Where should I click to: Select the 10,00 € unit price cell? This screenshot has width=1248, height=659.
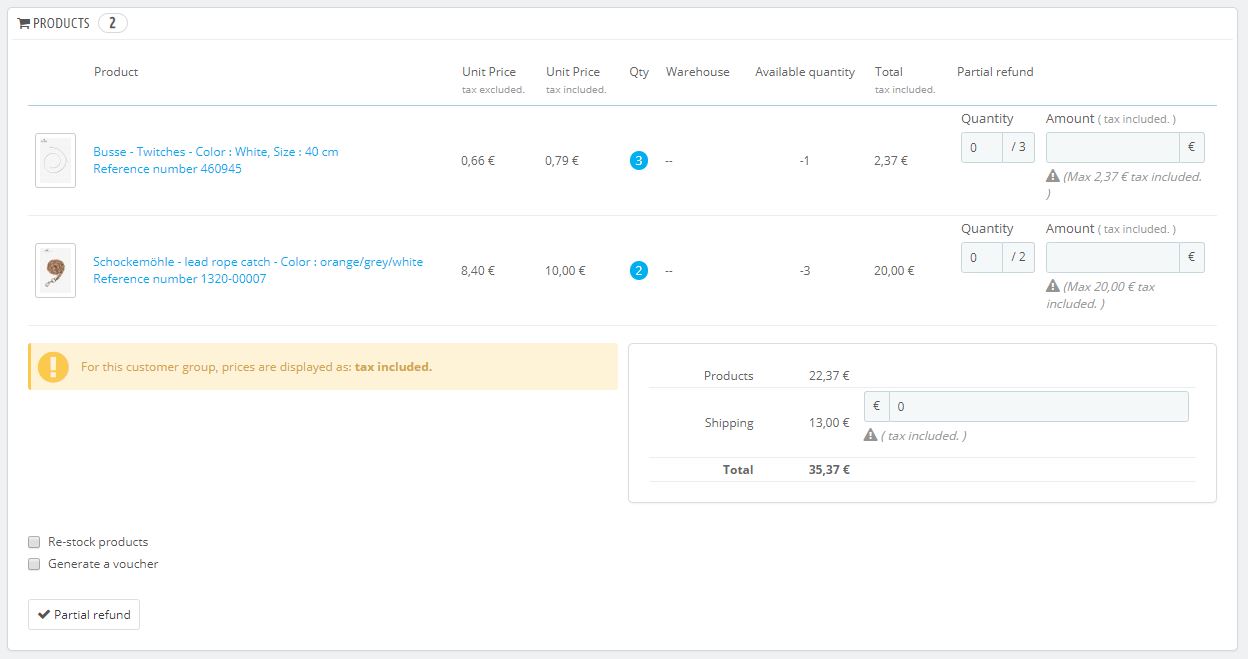pyautogui.click(x=565, y=270)
